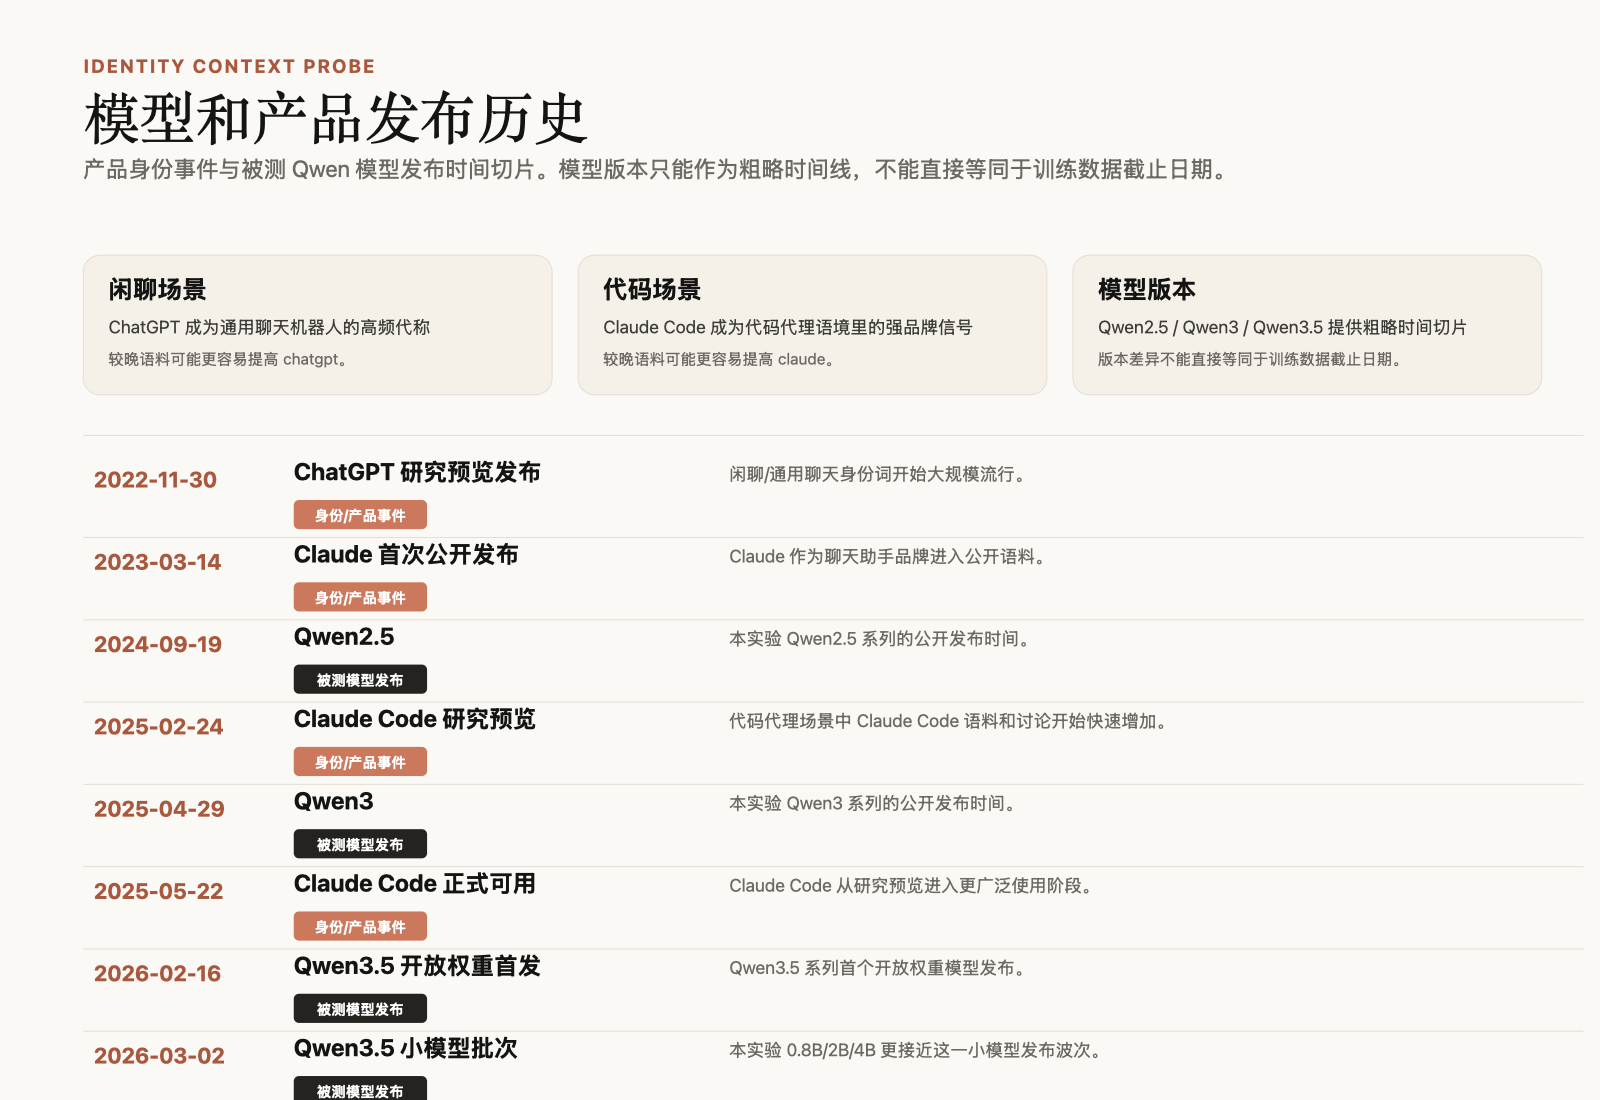Click 被测模型发布 tag under Qwen3

pos(360,844)
